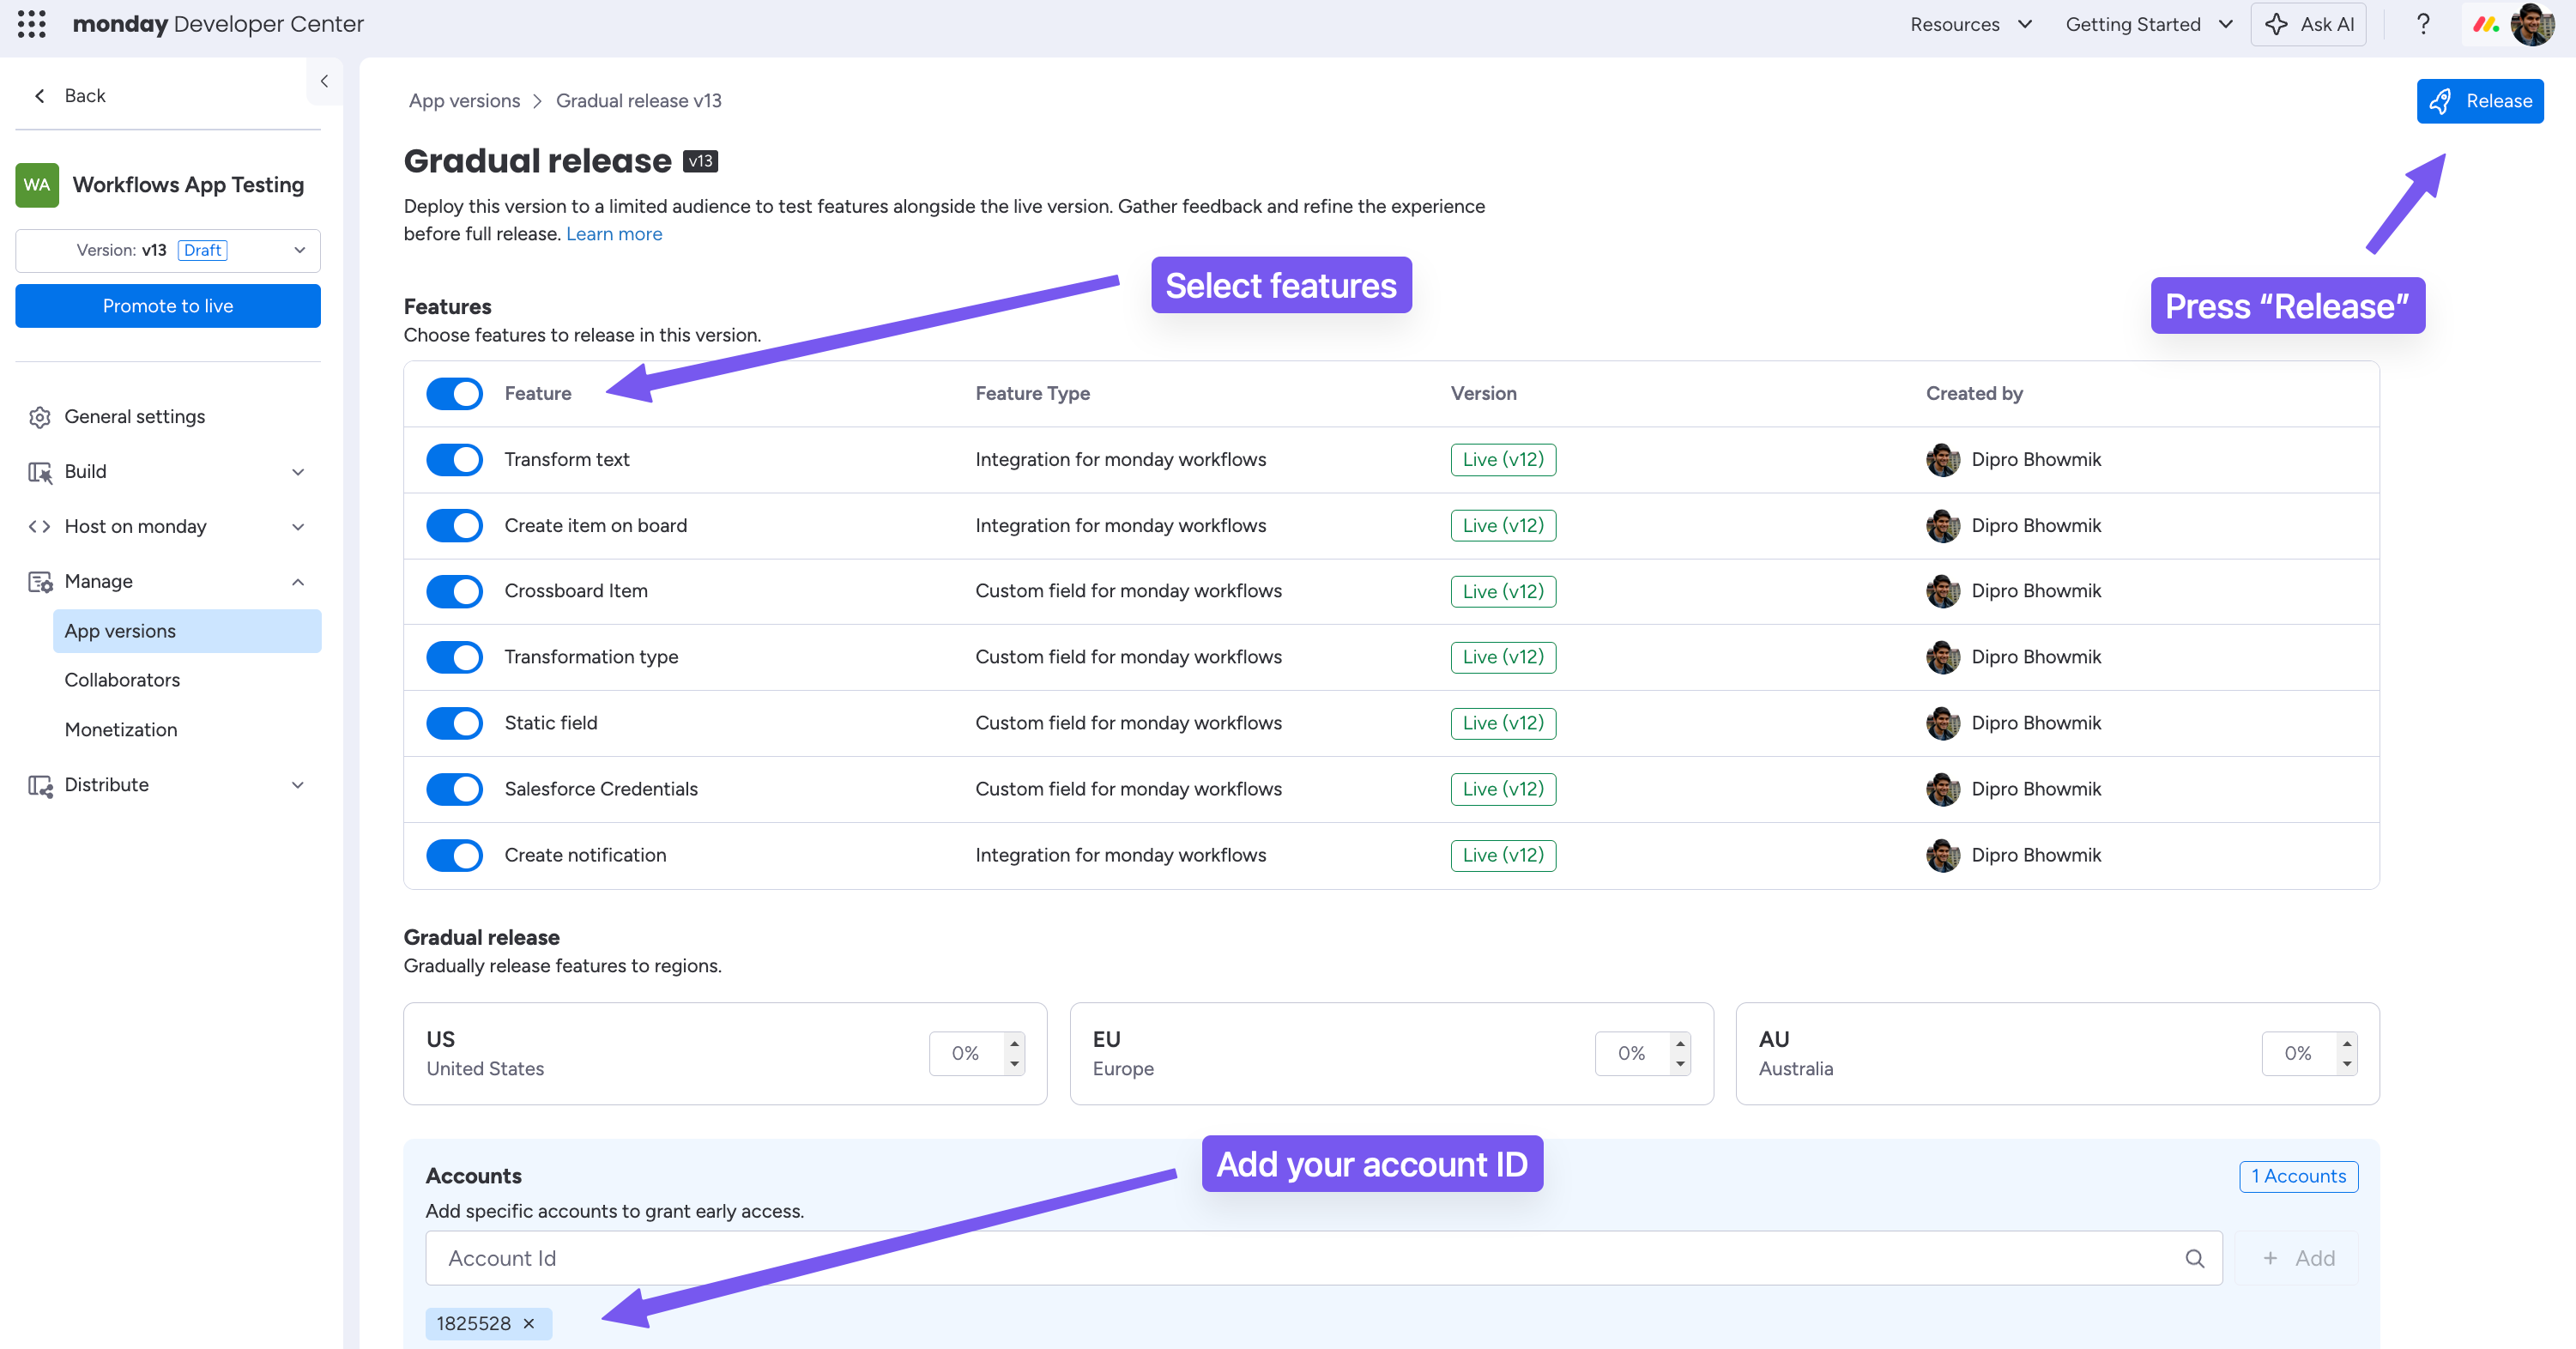Click the Account Id input field

pyautogui.click(x=1300, y=1258)
